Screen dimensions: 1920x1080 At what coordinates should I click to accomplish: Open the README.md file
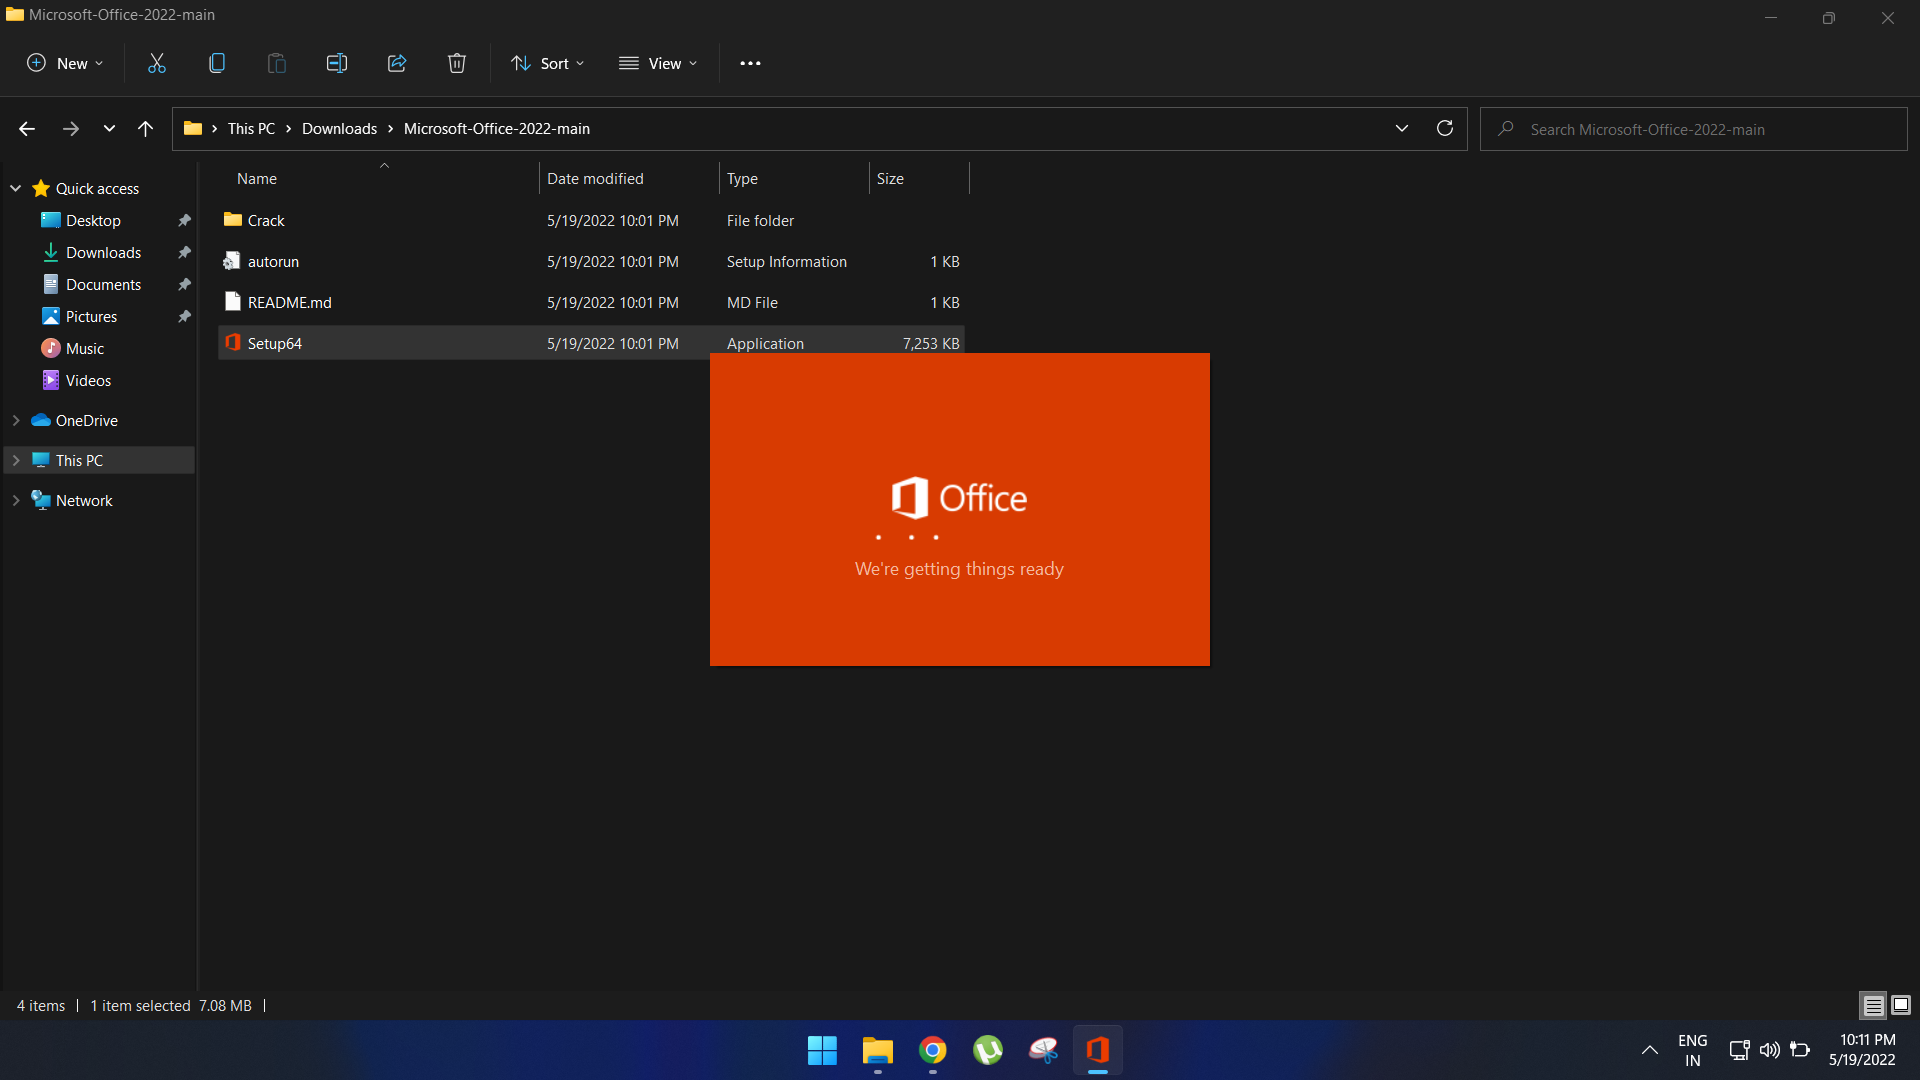point(289,302)
